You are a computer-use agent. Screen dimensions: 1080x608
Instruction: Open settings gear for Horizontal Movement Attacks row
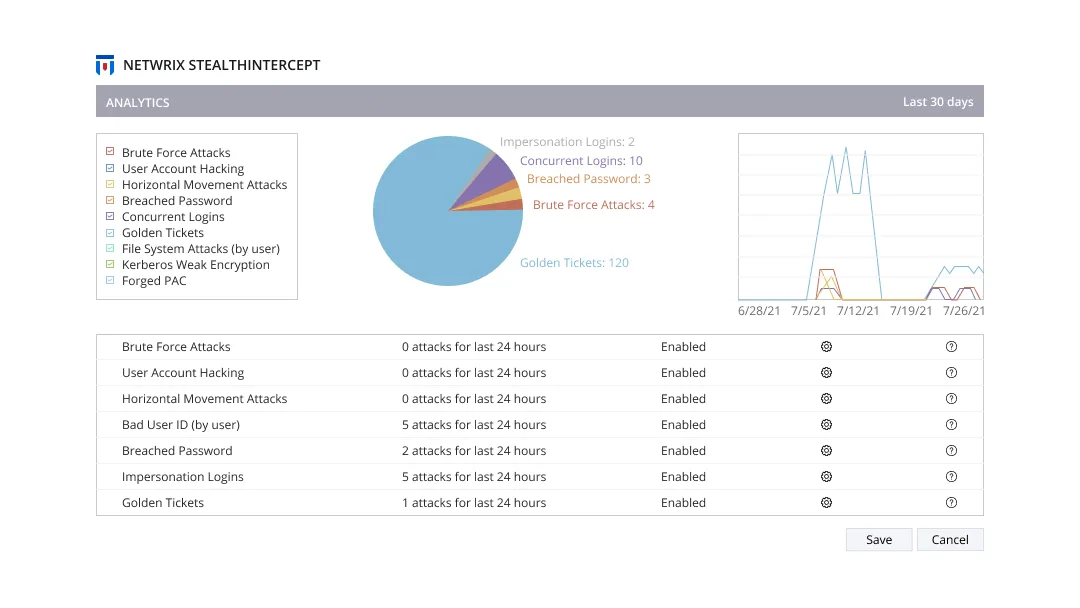827,399
